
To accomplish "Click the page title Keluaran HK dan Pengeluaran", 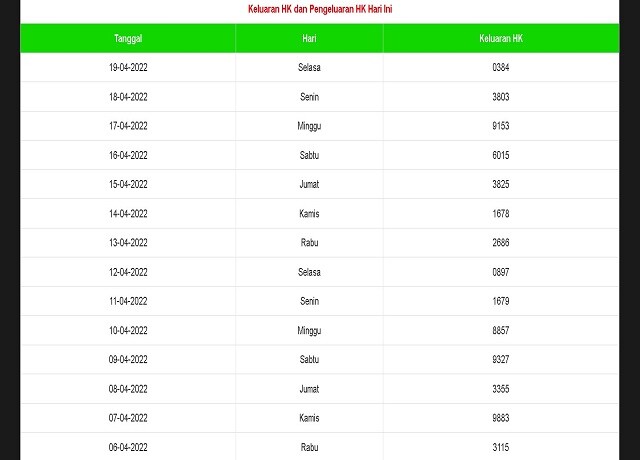I will [x=320, y=9].
